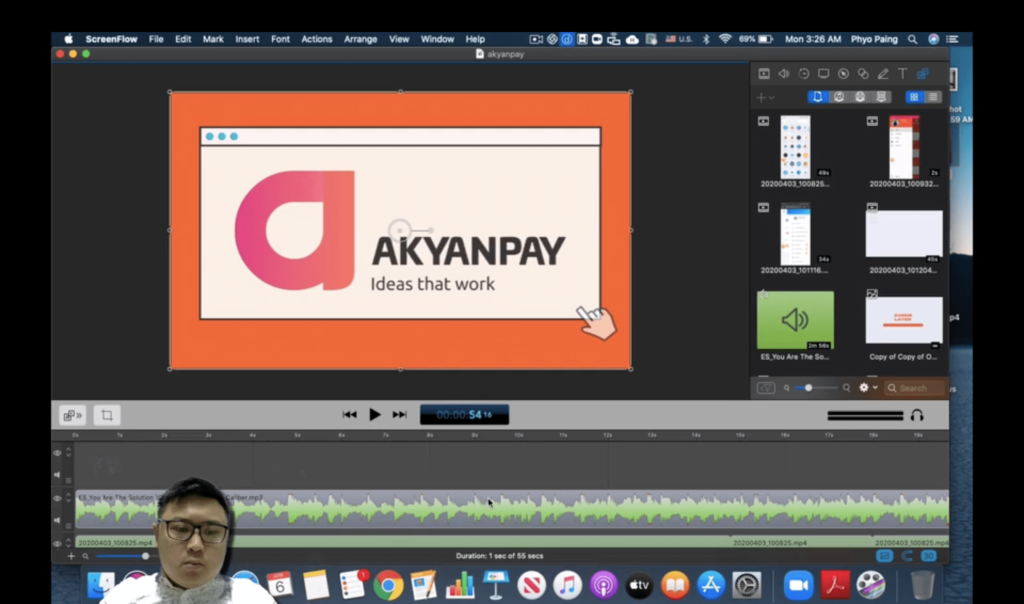Expand the top empty track height stepper
1024x604 pixels.
(x=69, y=453)
